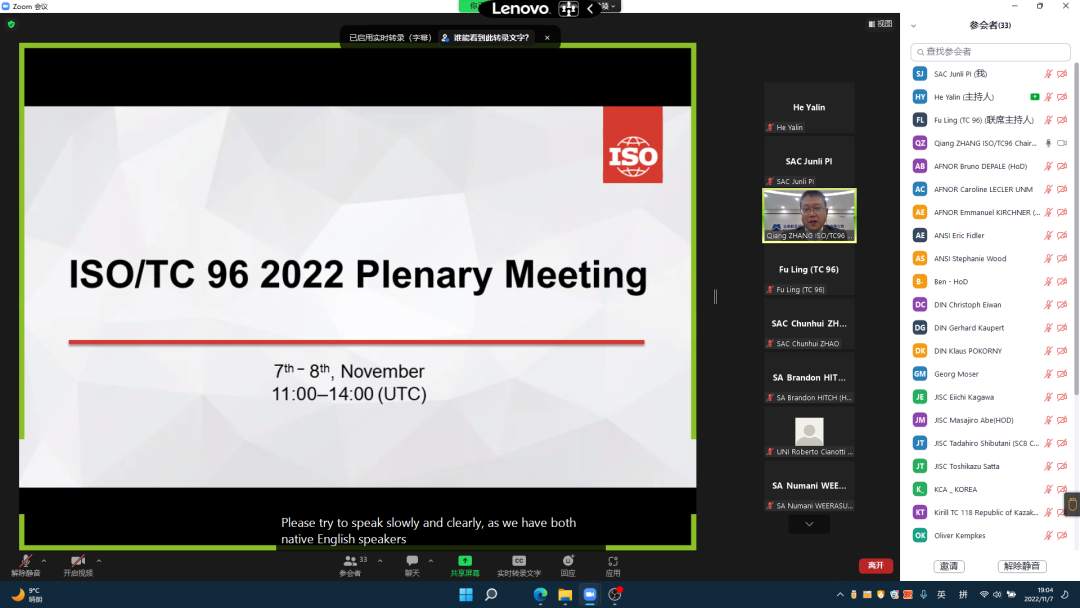Click the microphone icon beside Qiang ZHANG
This screenshot has width=1080, height=608.
coord(1048,143)
